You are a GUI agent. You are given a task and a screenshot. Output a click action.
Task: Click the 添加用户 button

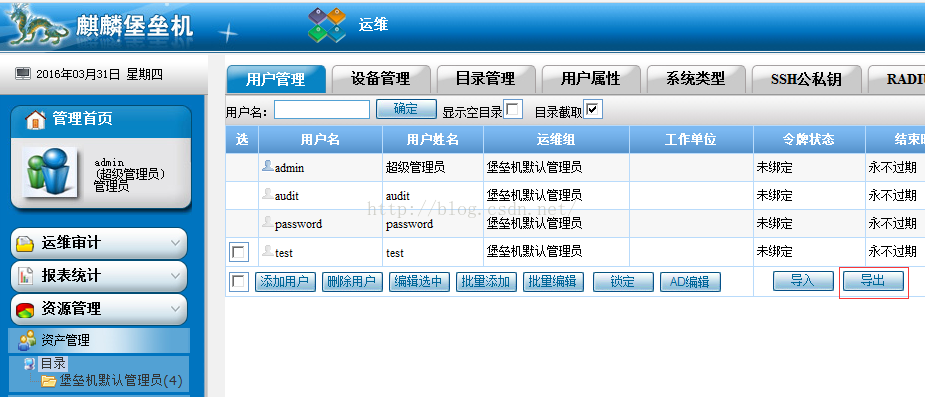click(x=286, y=282)
